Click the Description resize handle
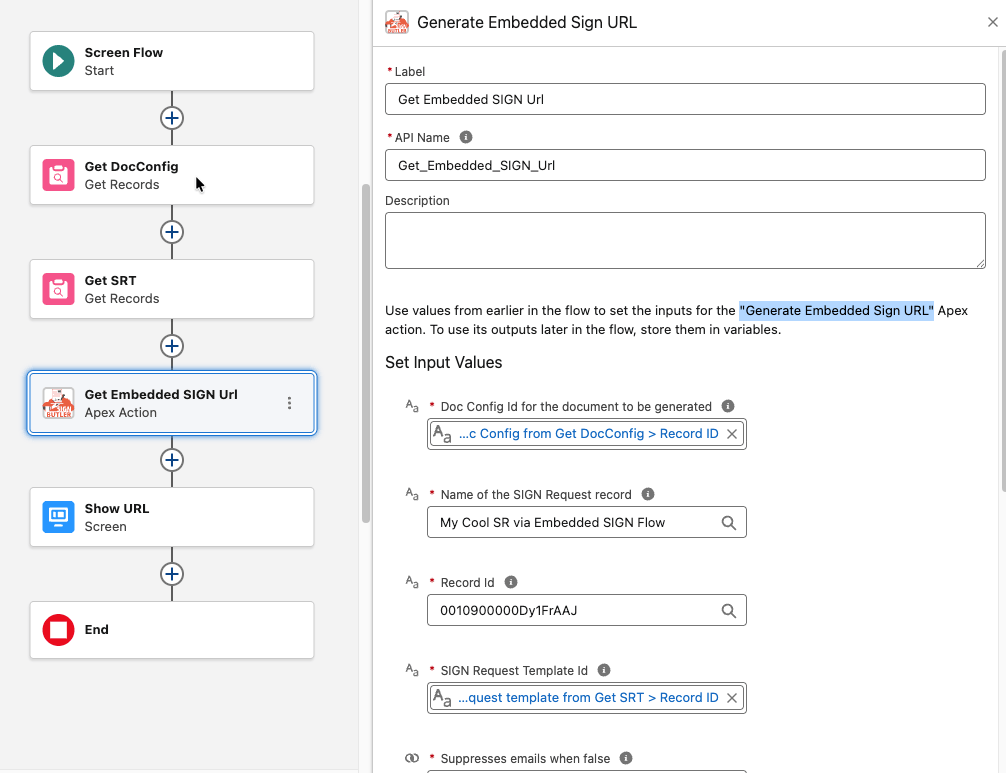Image resolution: width=1006 pixels, height=773 pixels. pos(980,264)
